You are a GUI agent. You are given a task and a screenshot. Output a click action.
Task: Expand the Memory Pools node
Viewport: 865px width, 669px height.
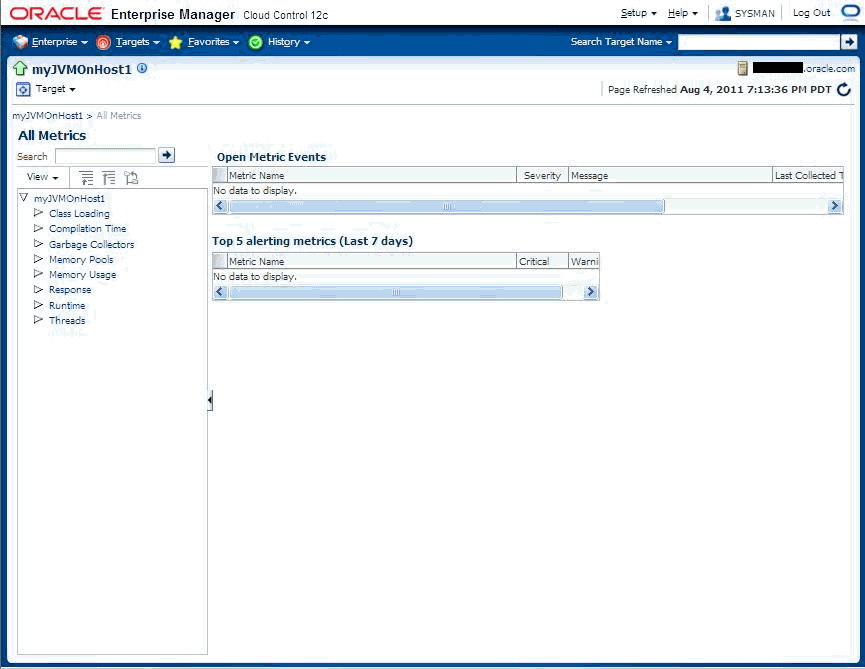[38, 259]
